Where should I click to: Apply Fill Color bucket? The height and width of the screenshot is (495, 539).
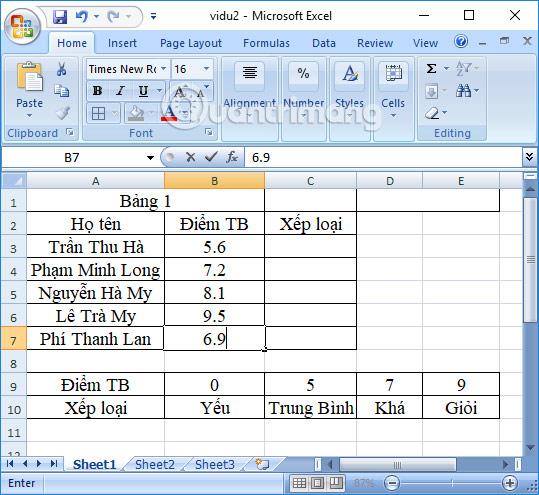(135, 113)
